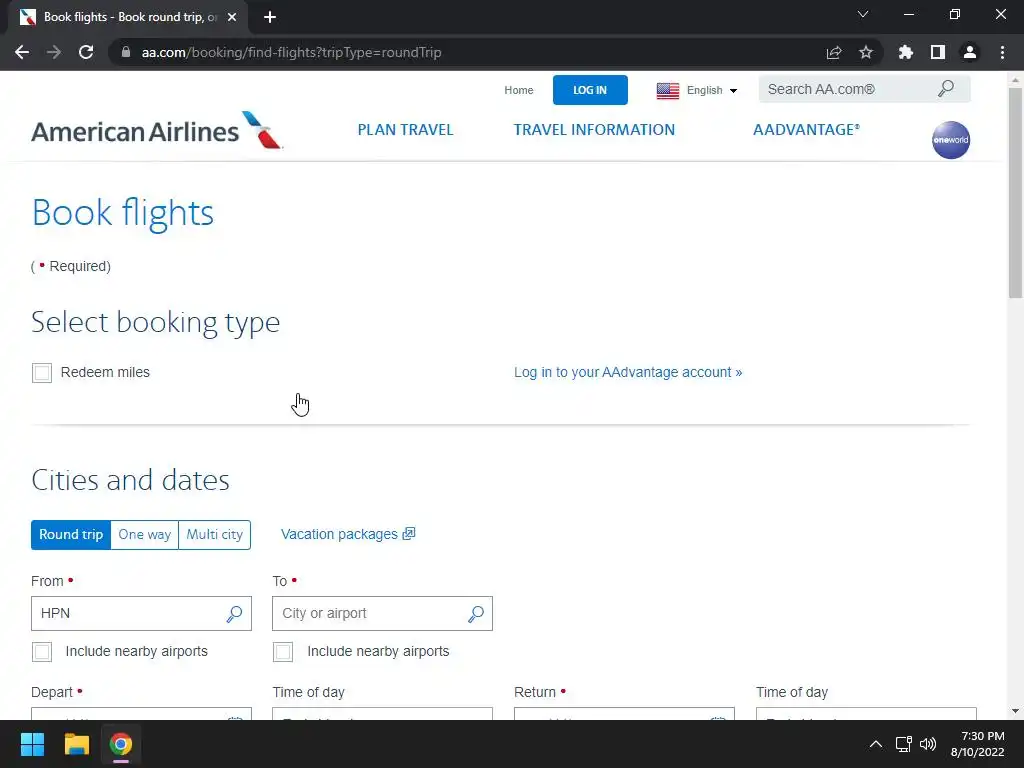The height and width of the screenshot is (768, 1024).
Task: Click the magnifier icon in From field
Action: point(234,614)
